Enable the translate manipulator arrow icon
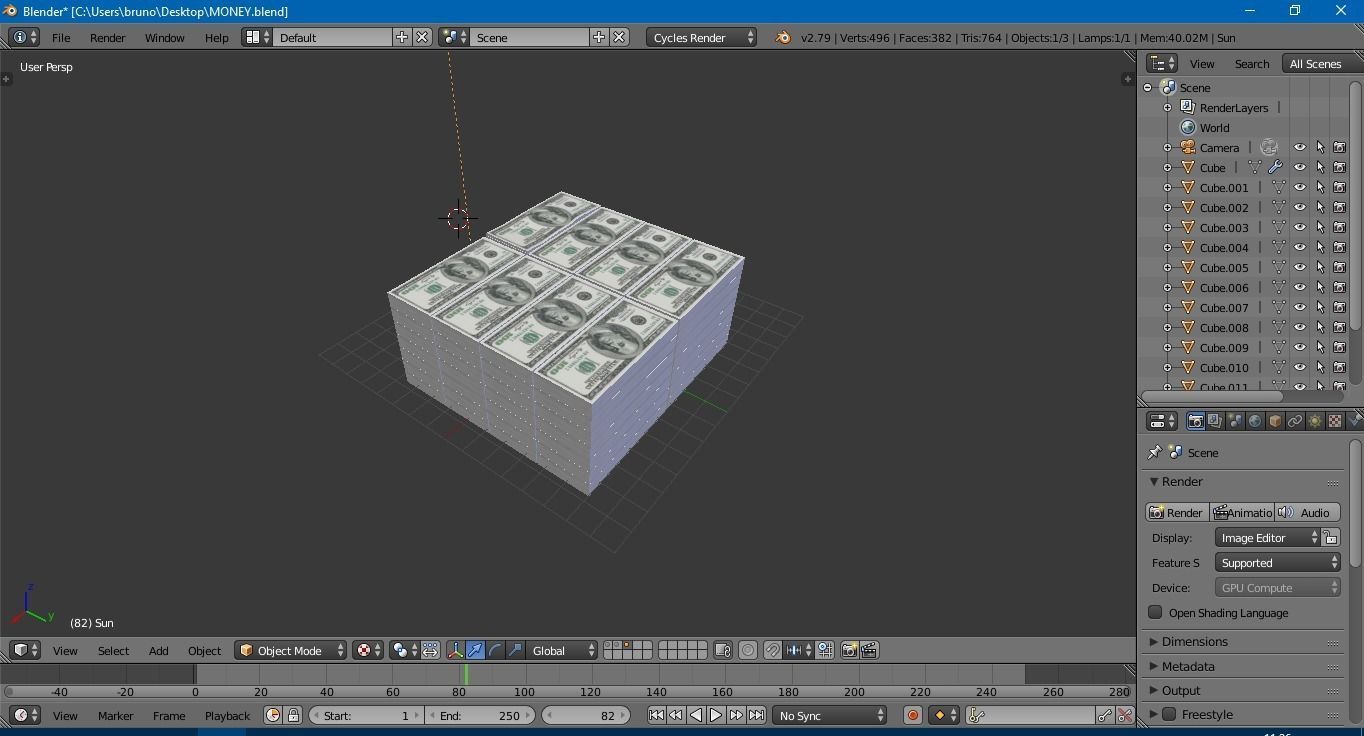 pos(473,650)
